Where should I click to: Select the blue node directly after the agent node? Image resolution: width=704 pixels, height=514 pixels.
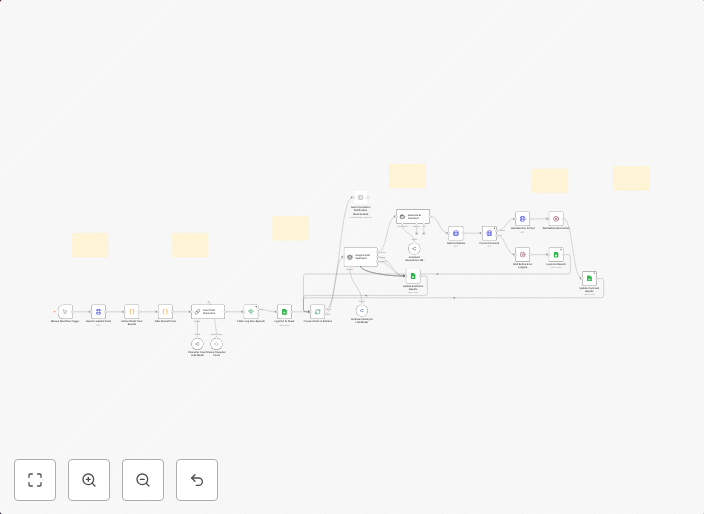pyautogui.click(x=456, y=233)
